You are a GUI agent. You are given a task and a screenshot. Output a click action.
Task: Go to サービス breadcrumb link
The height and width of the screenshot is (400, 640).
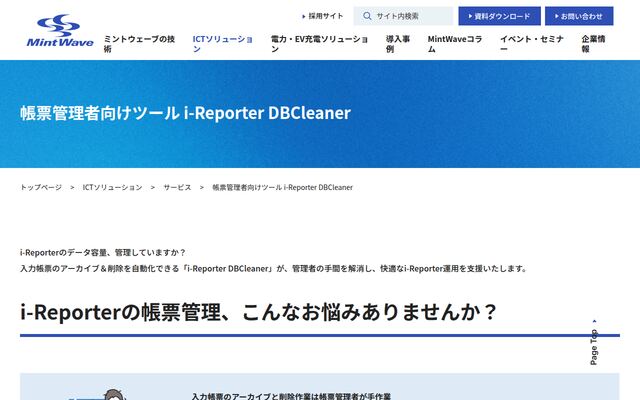(177, 187)
